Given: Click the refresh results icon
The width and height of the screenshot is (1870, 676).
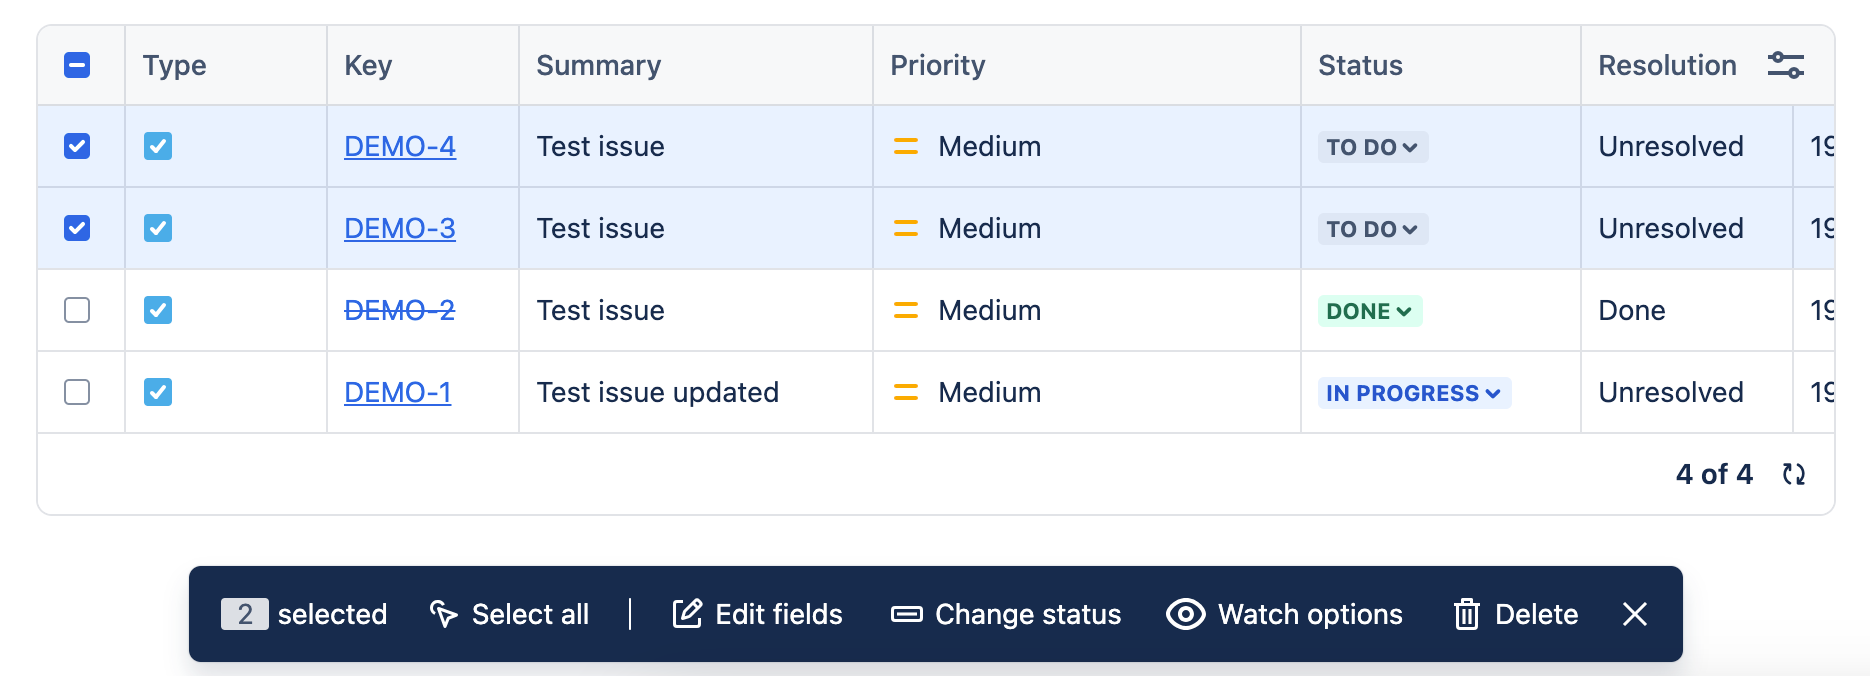Looking at the screenshot, I should (1794, 474).
